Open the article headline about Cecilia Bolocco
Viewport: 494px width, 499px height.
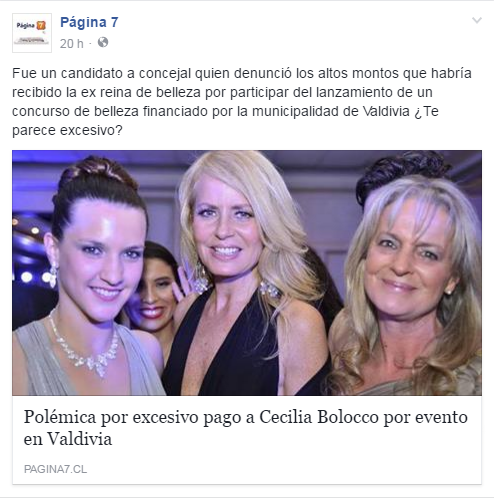click(246, 427)
